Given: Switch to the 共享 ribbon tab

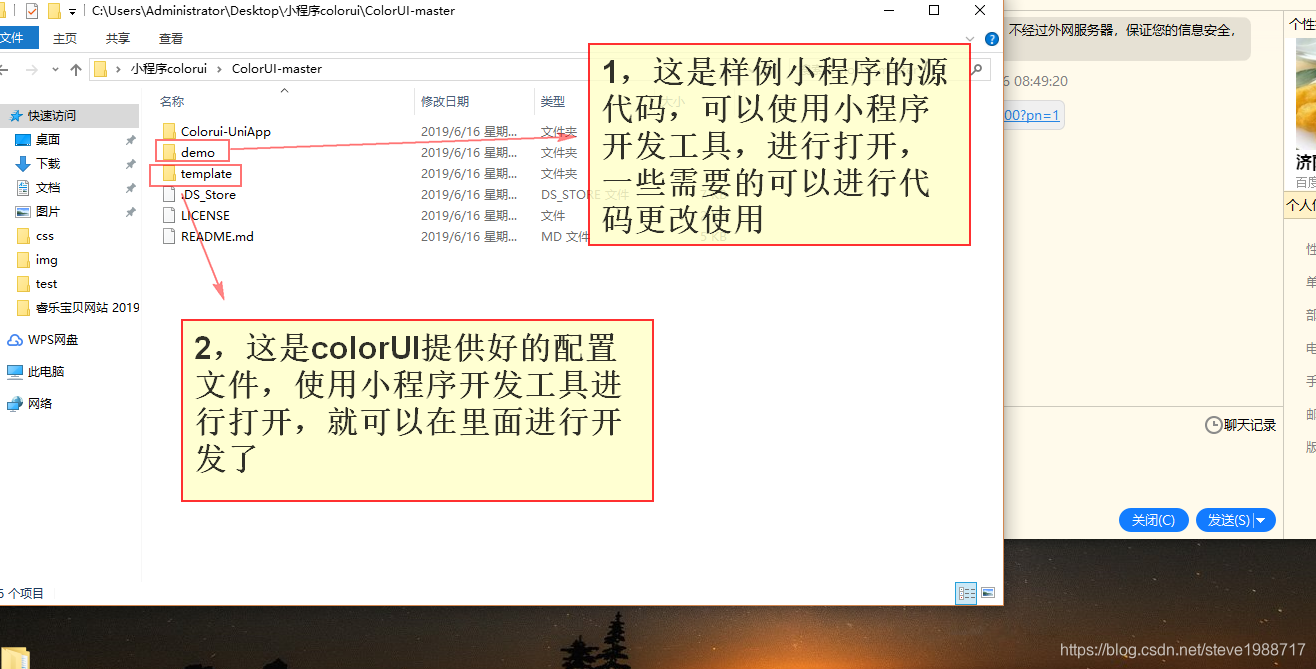Looking at the screenshot, I should [118, 38].
